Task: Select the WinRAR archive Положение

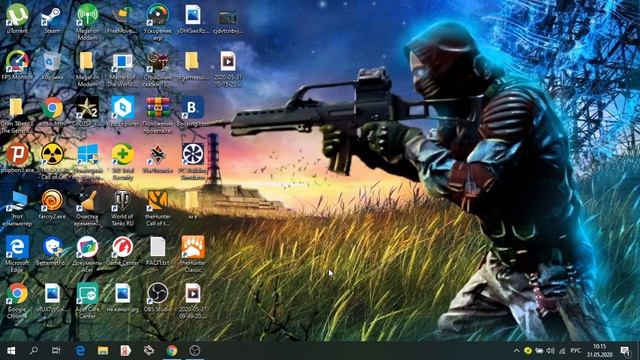Action: (x=158, y=108)
